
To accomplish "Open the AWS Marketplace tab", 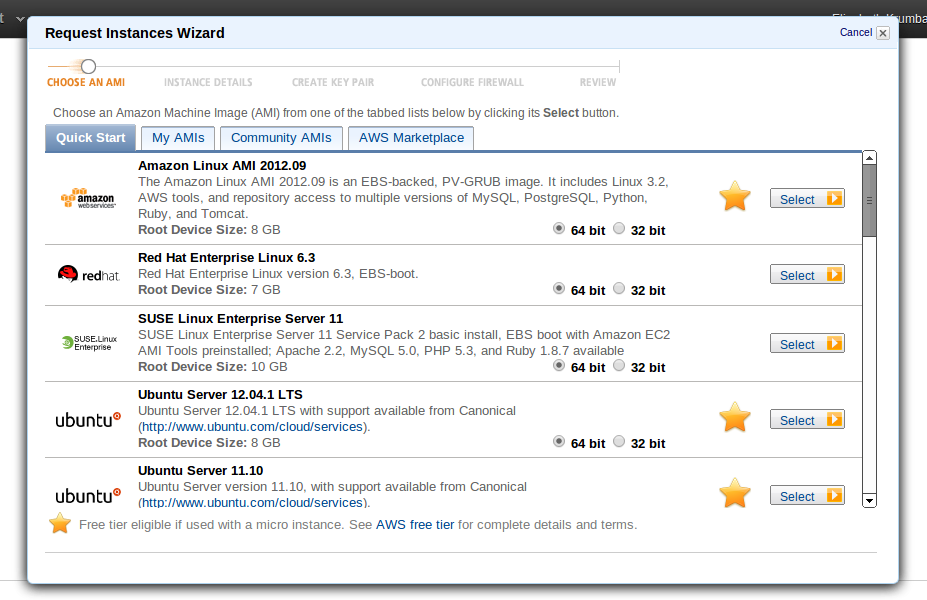I will [411, 138].
